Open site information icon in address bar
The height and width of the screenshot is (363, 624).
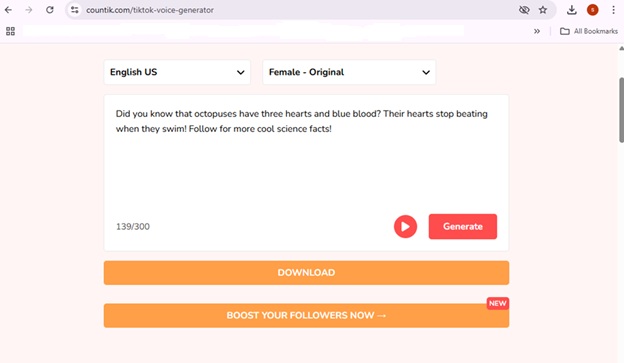[x=74, y=10]
